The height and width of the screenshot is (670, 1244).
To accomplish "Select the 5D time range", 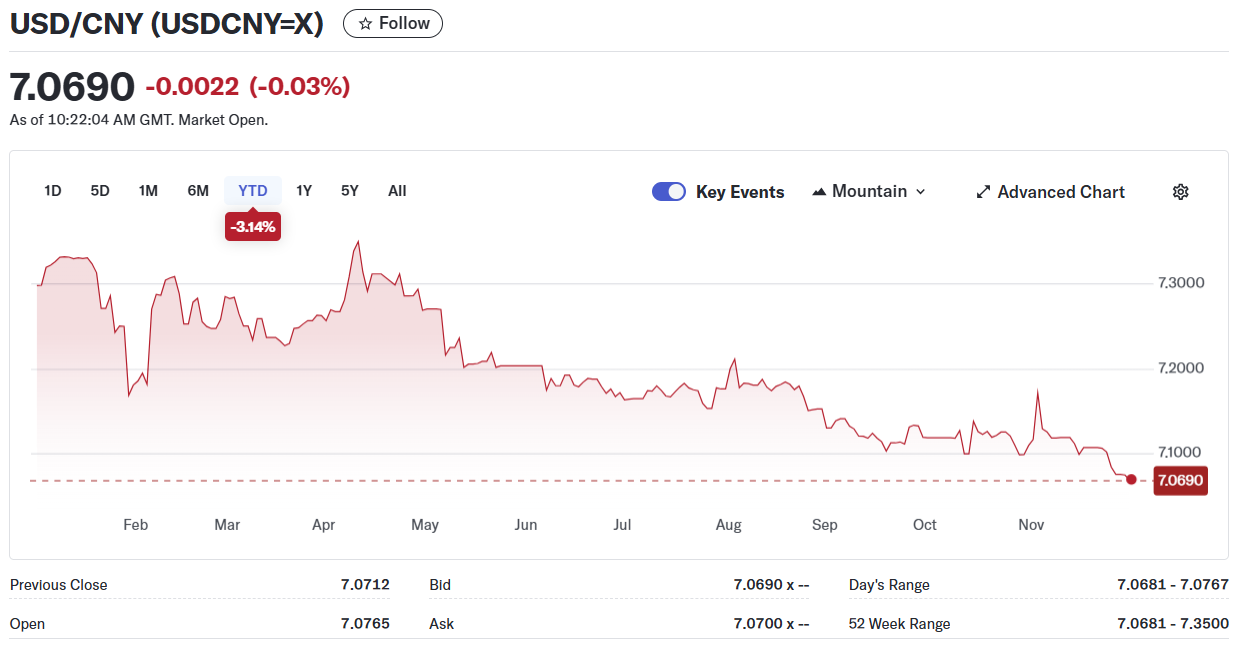I will [x=100, y=191].
